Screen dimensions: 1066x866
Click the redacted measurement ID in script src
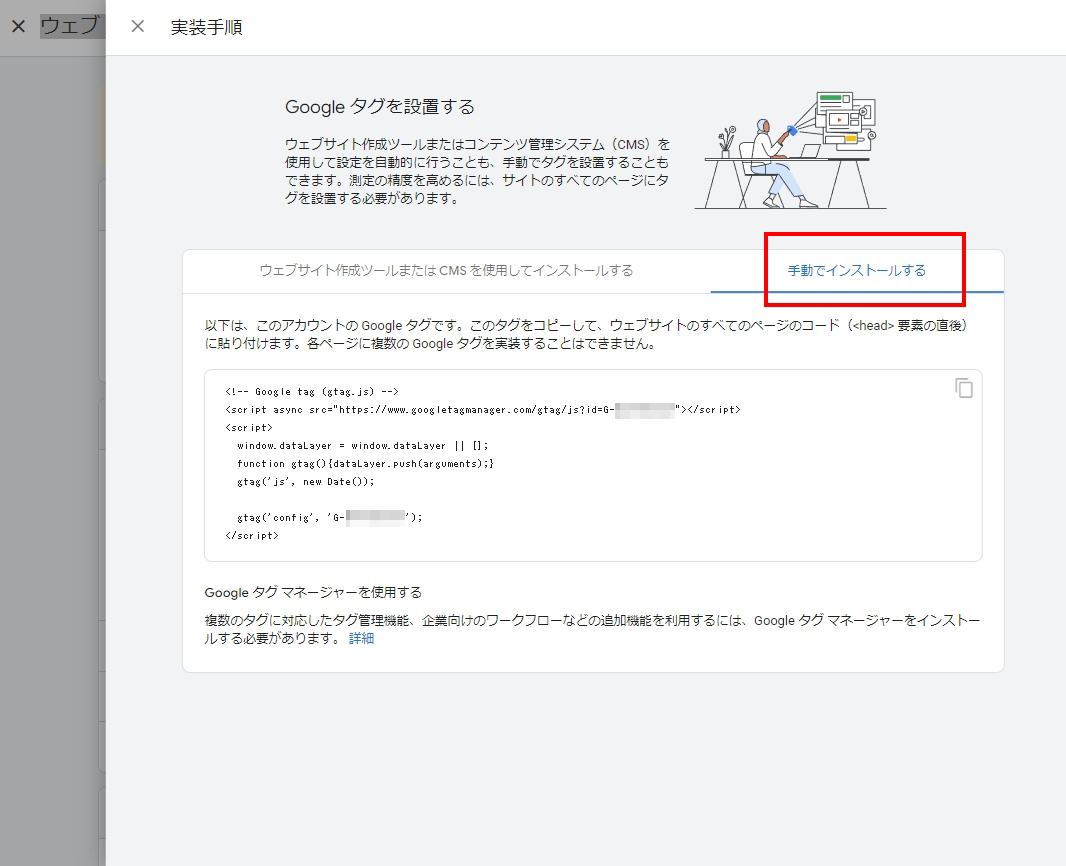click(646, 410)
